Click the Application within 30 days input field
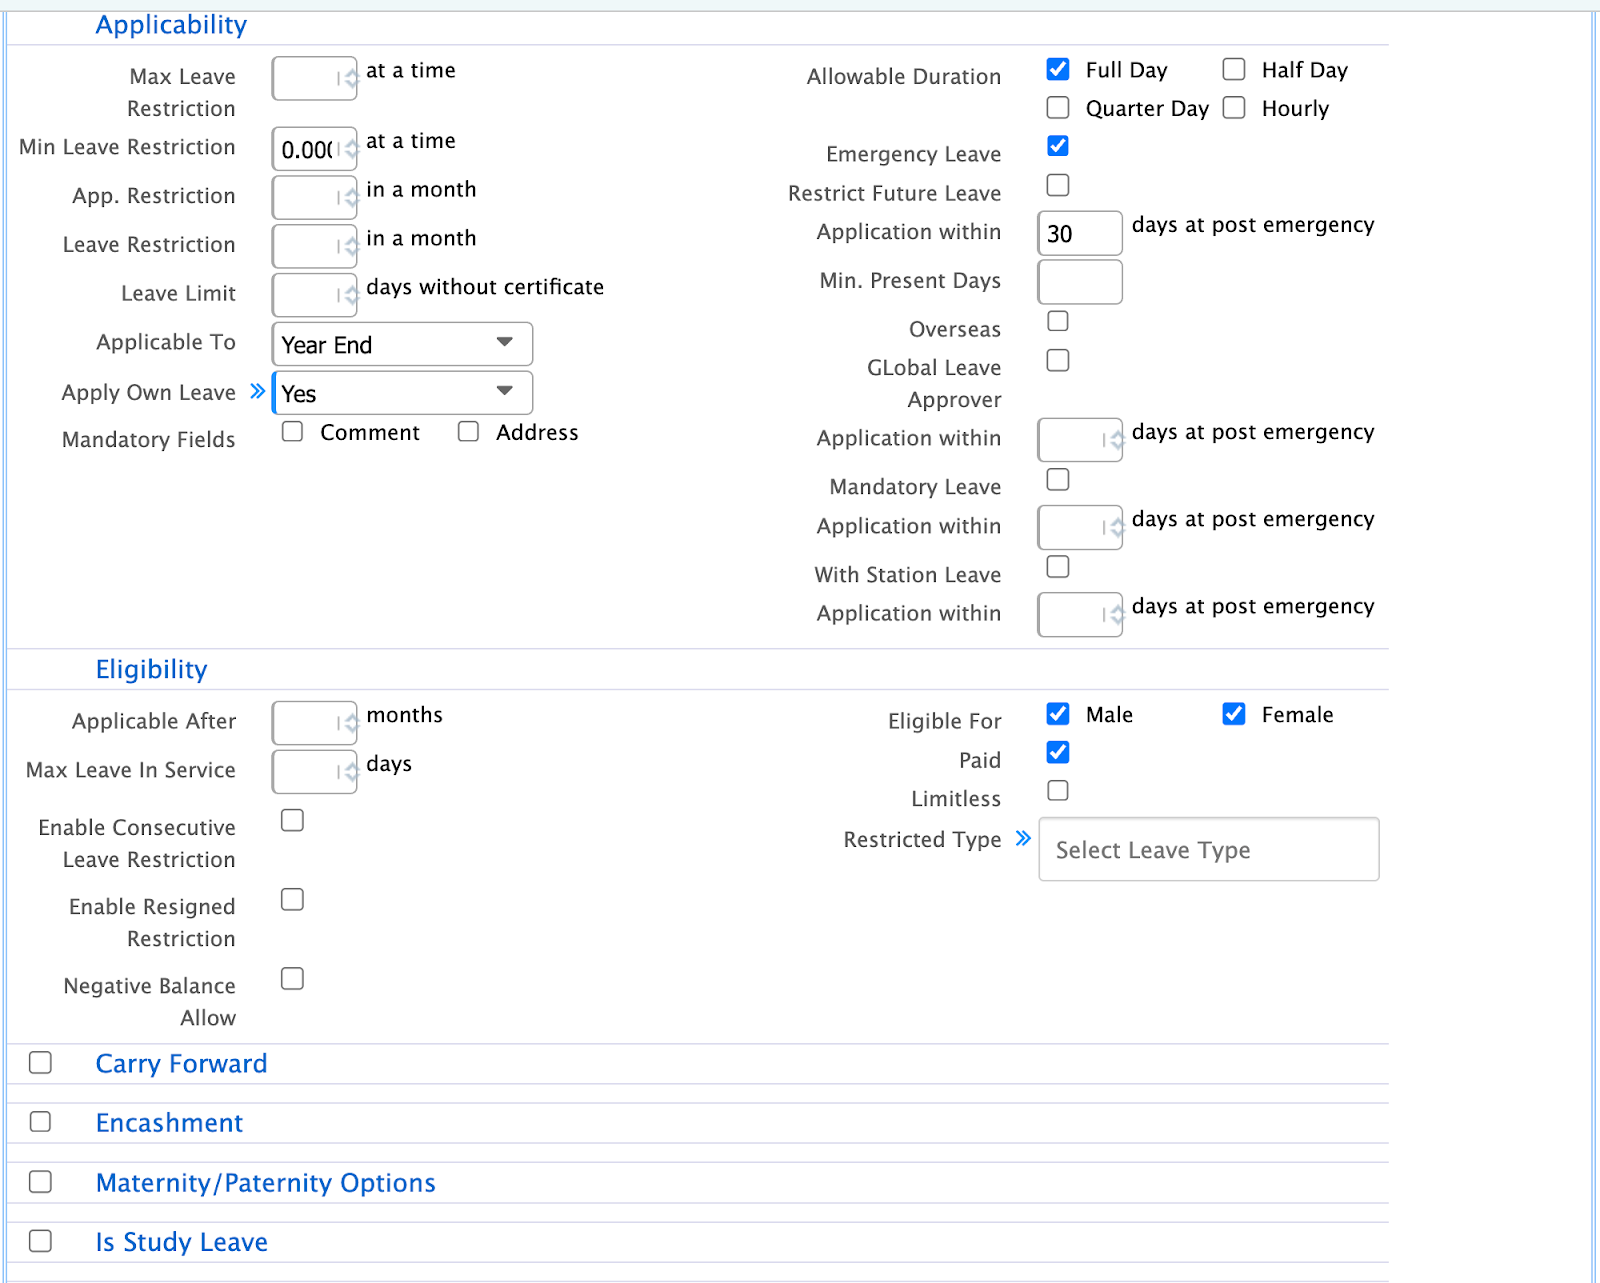Screen dimensions: 1600x1283 [1079, 233]
